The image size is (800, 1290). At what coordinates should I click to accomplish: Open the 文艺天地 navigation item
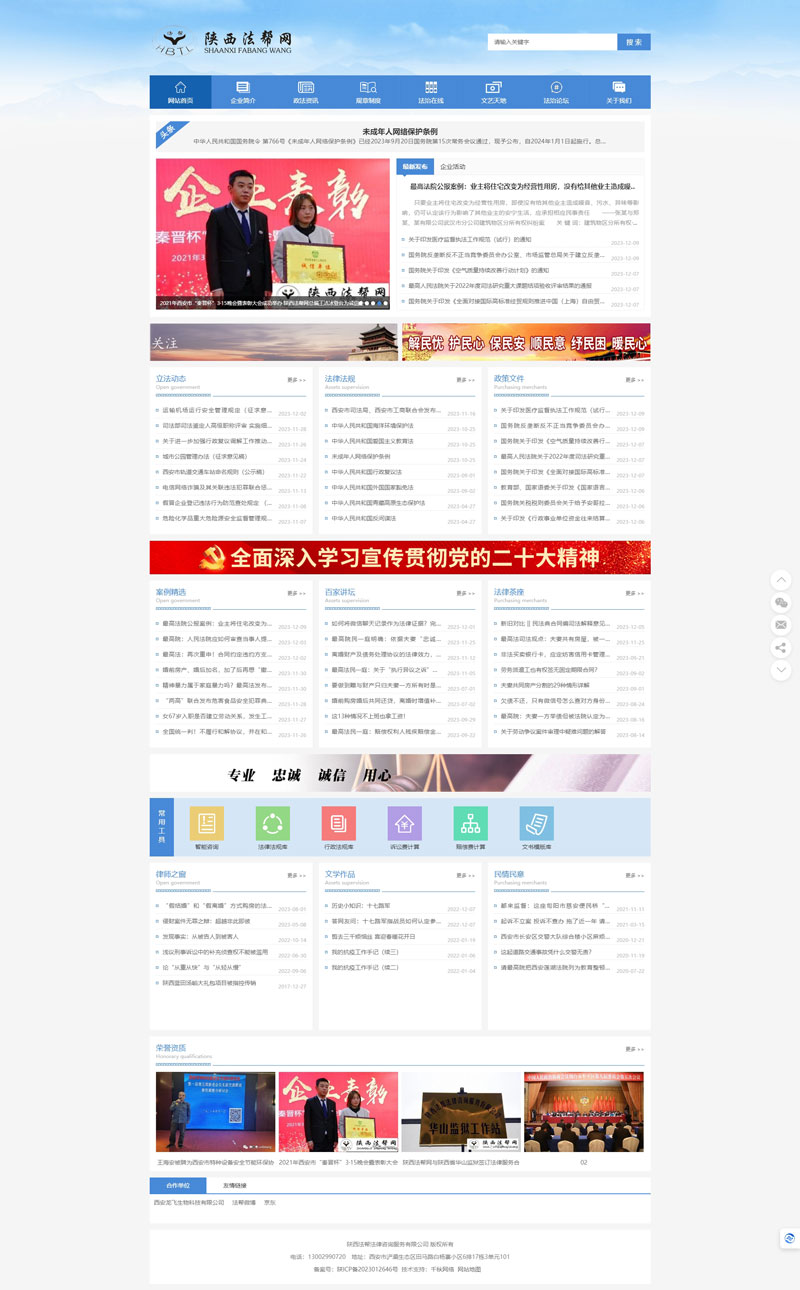coord(494,92)
